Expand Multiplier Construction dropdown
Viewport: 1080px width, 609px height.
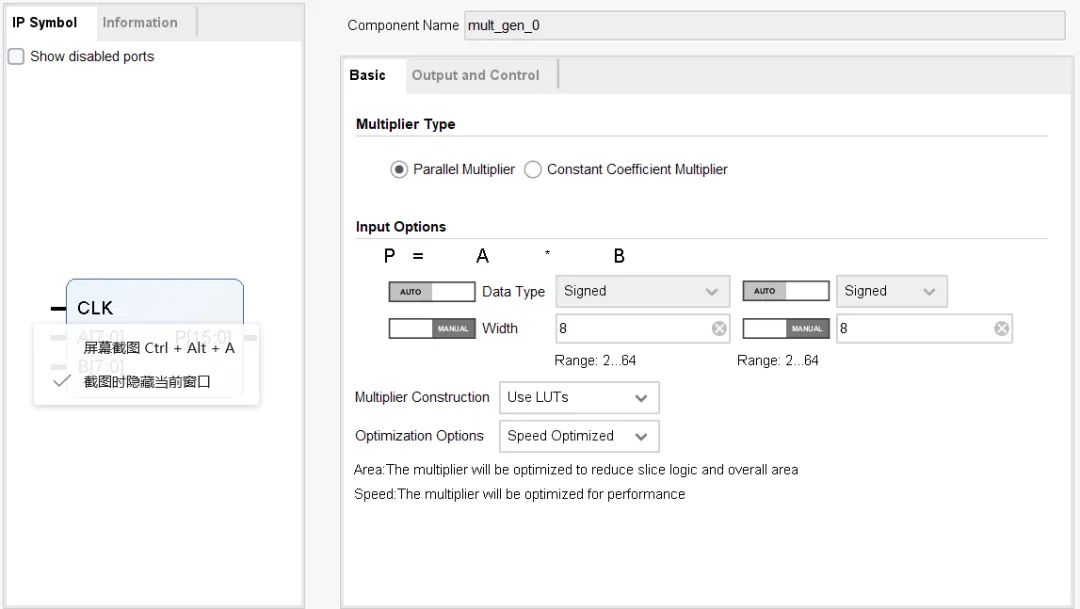pyautogui.click(x=578, y=398)
